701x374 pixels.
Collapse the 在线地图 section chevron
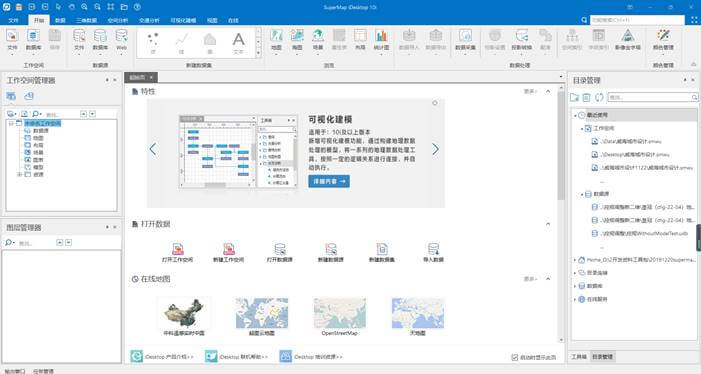click(548, 279)
